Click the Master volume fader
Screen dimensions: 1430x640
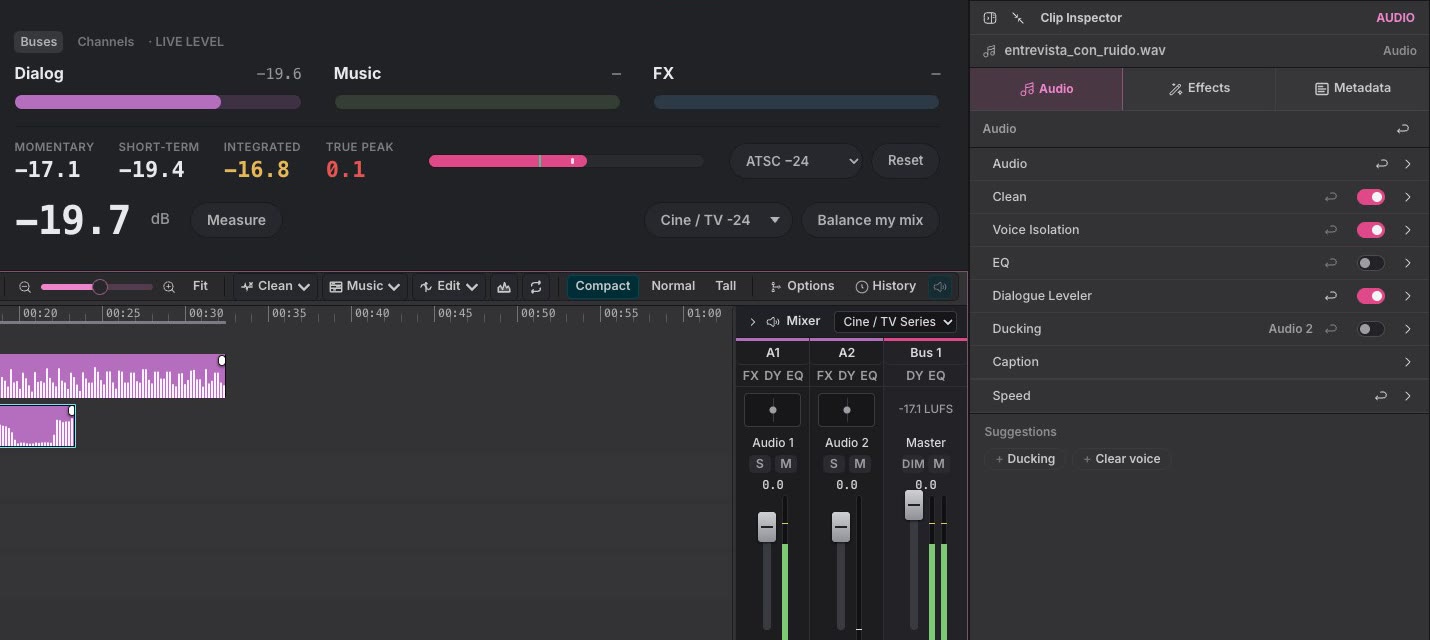(914, 504)
